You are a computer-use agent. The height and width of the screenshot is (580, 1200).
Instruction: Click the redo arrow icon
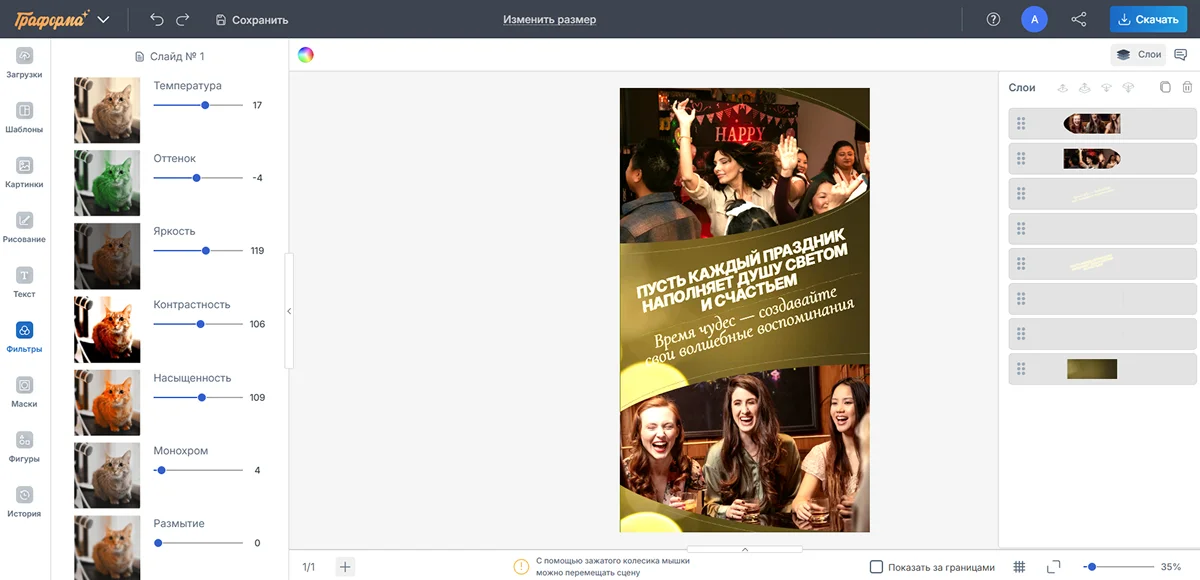pos(182,19)
